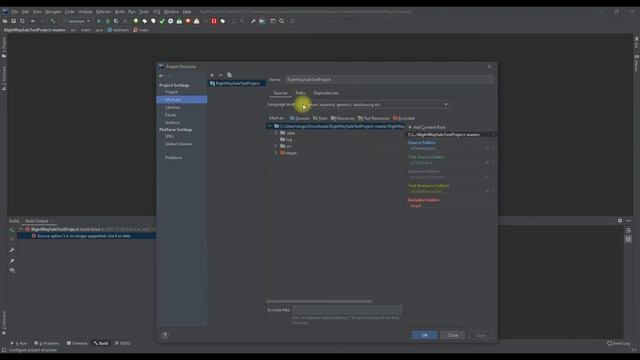The image size is (640, 360).
Task: Click the Add Content Root link
Action: (427, 127)
